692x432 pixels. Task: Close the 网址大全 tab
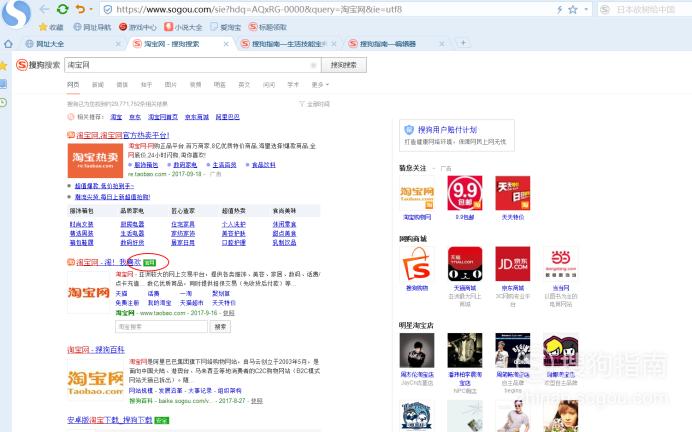pos(118,44)
